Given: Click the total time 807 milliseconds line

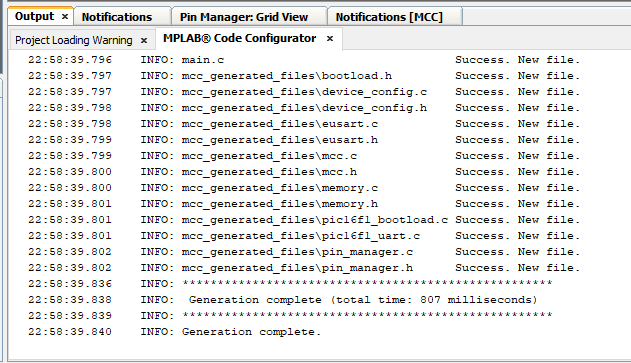Looking at the screenshot, I should [x=283, y=300].
